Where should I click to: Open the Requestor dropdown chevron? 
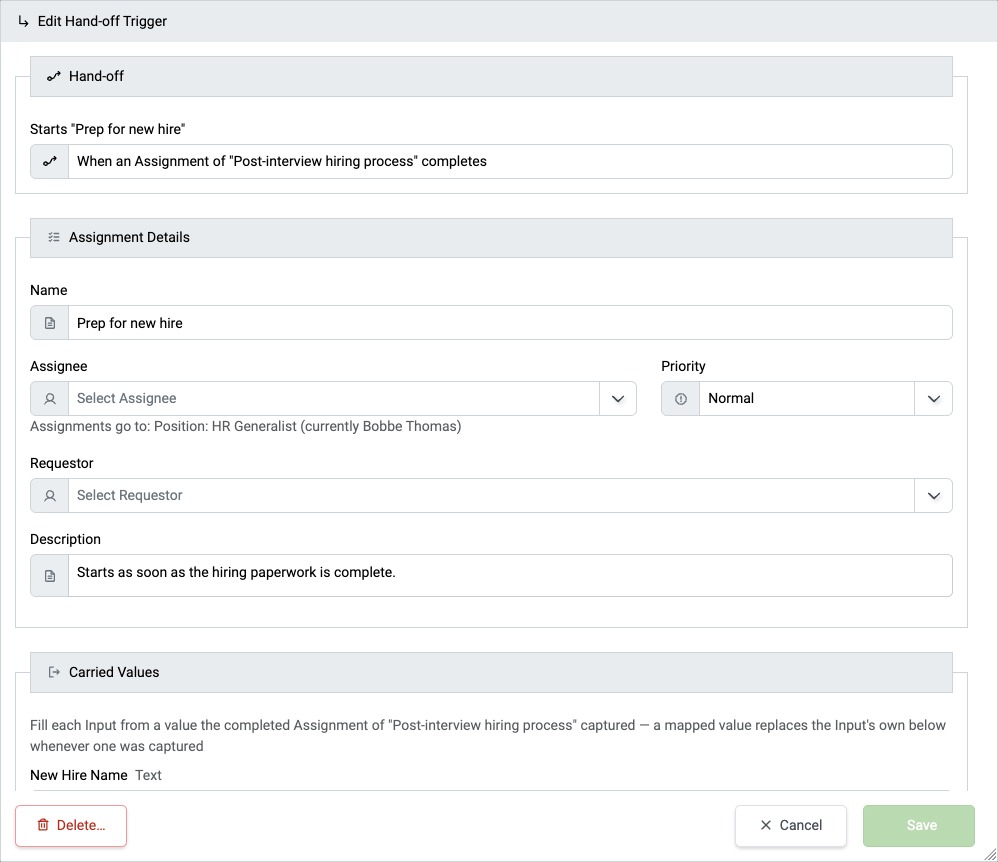(934, 496)
